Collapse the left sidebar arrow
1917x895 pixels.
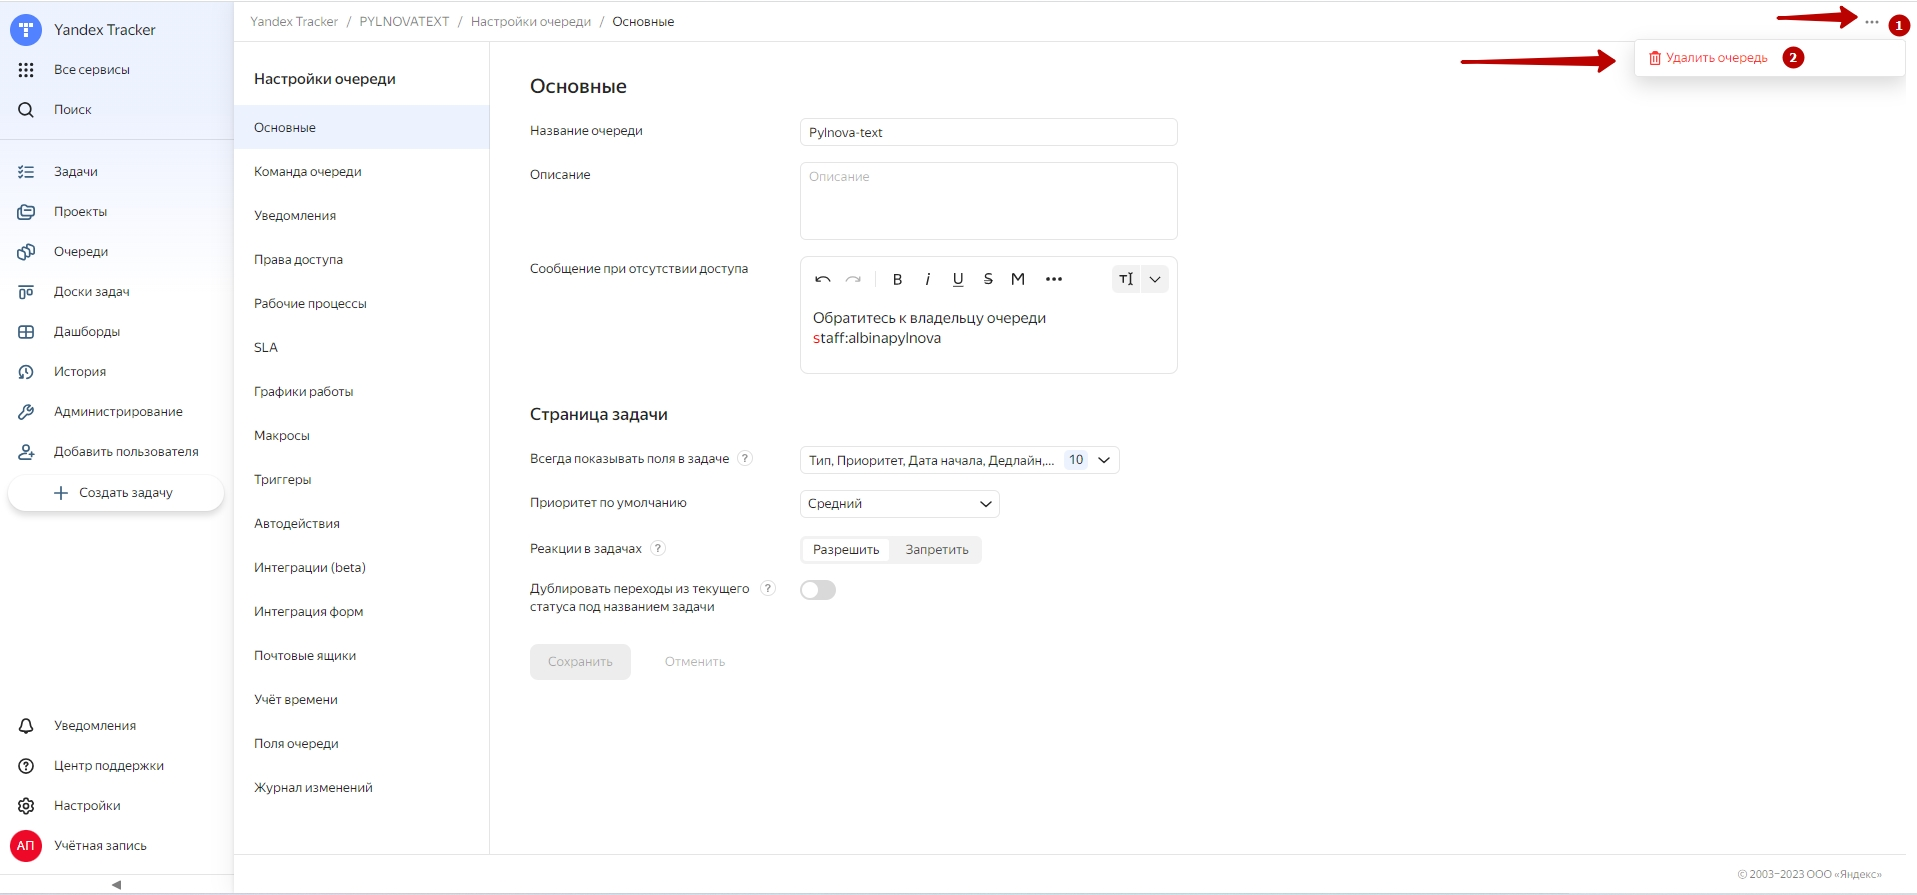tap(116, 885)
